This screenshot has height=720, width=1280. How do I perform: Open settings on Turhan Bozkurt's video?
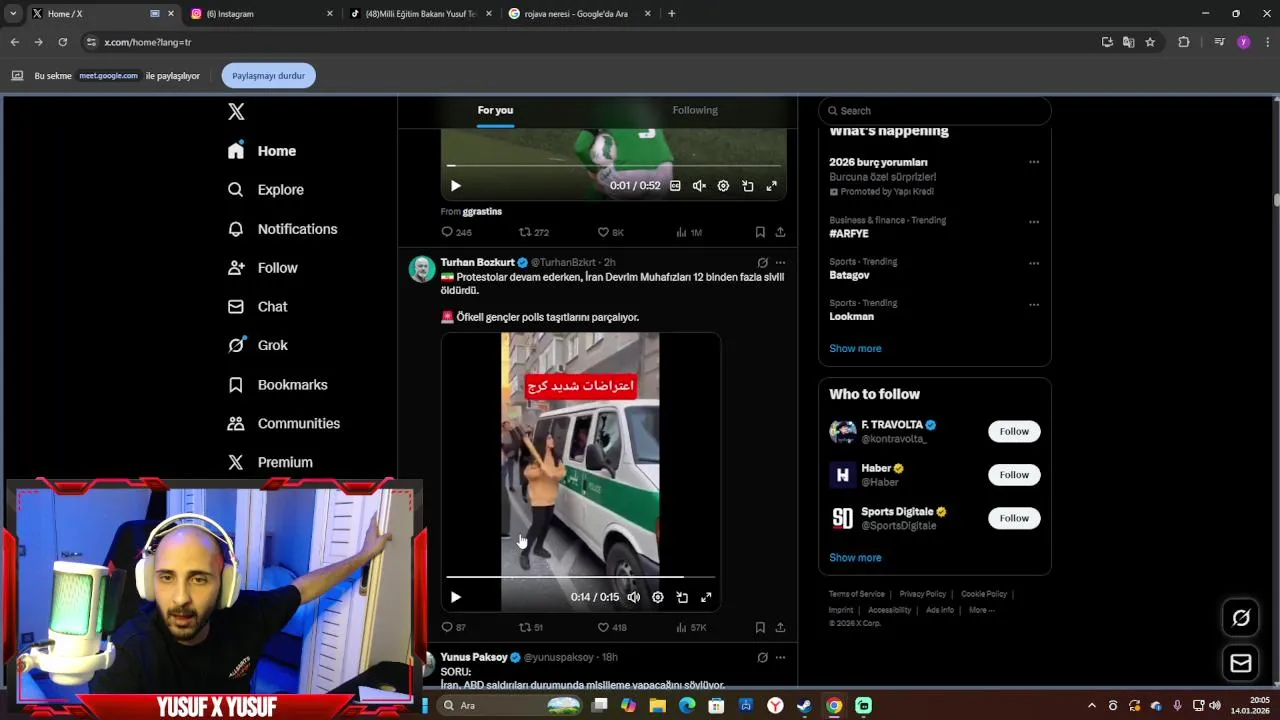pos(658,597)
